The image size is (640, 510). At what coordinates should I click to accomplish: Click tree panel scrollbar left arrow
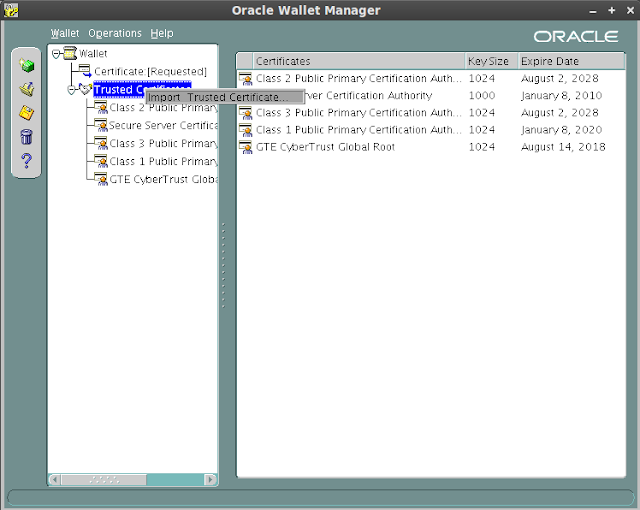pos(55,479)
